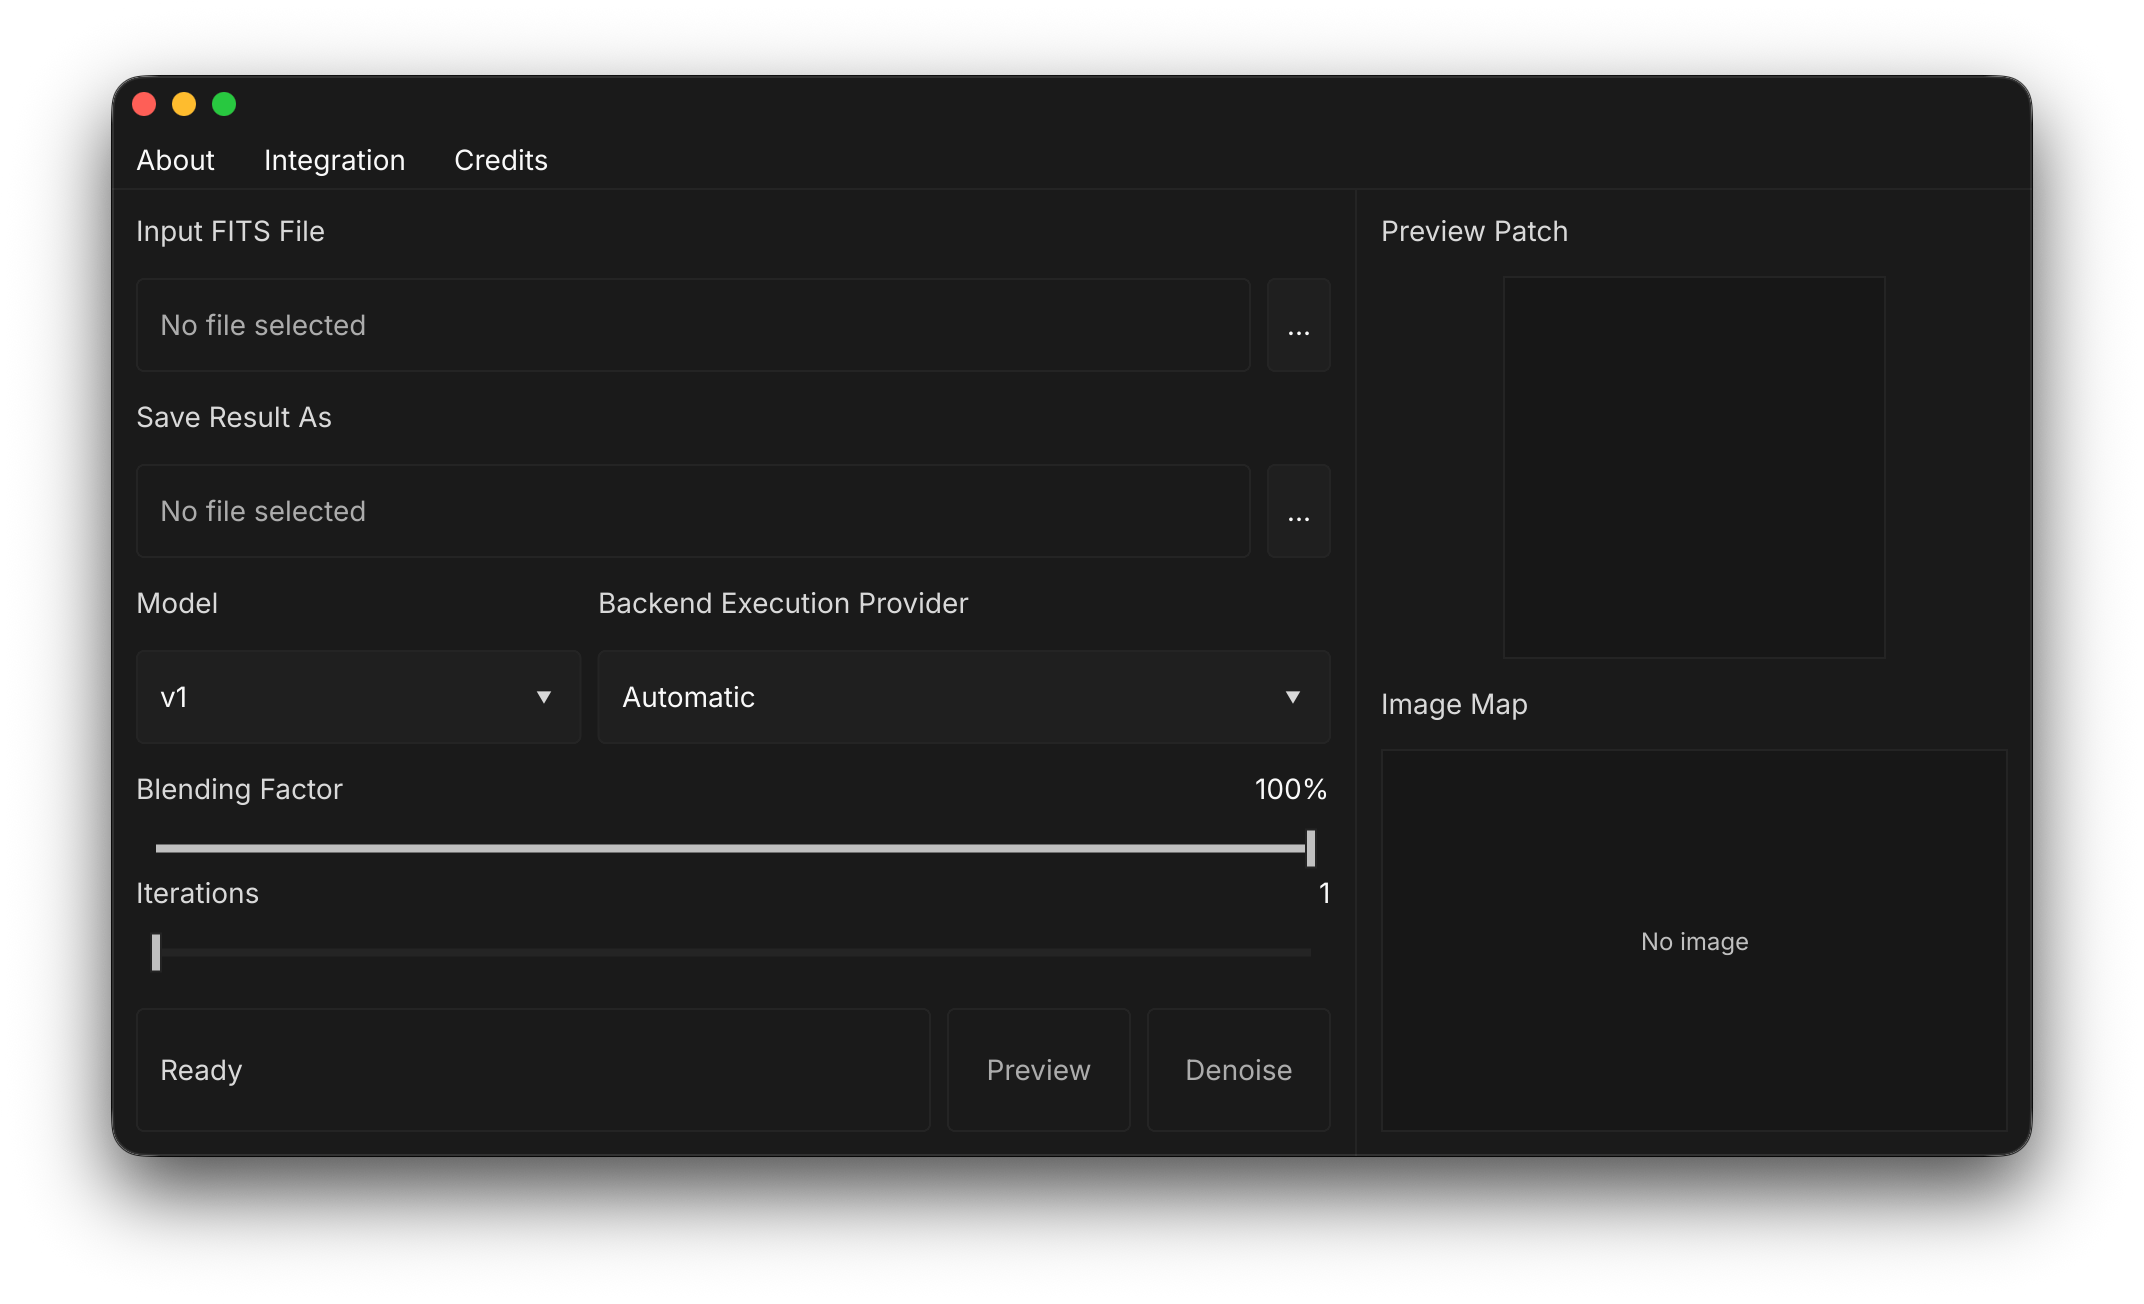Click the 'Image Map' heading

(x=1454, y=704)
